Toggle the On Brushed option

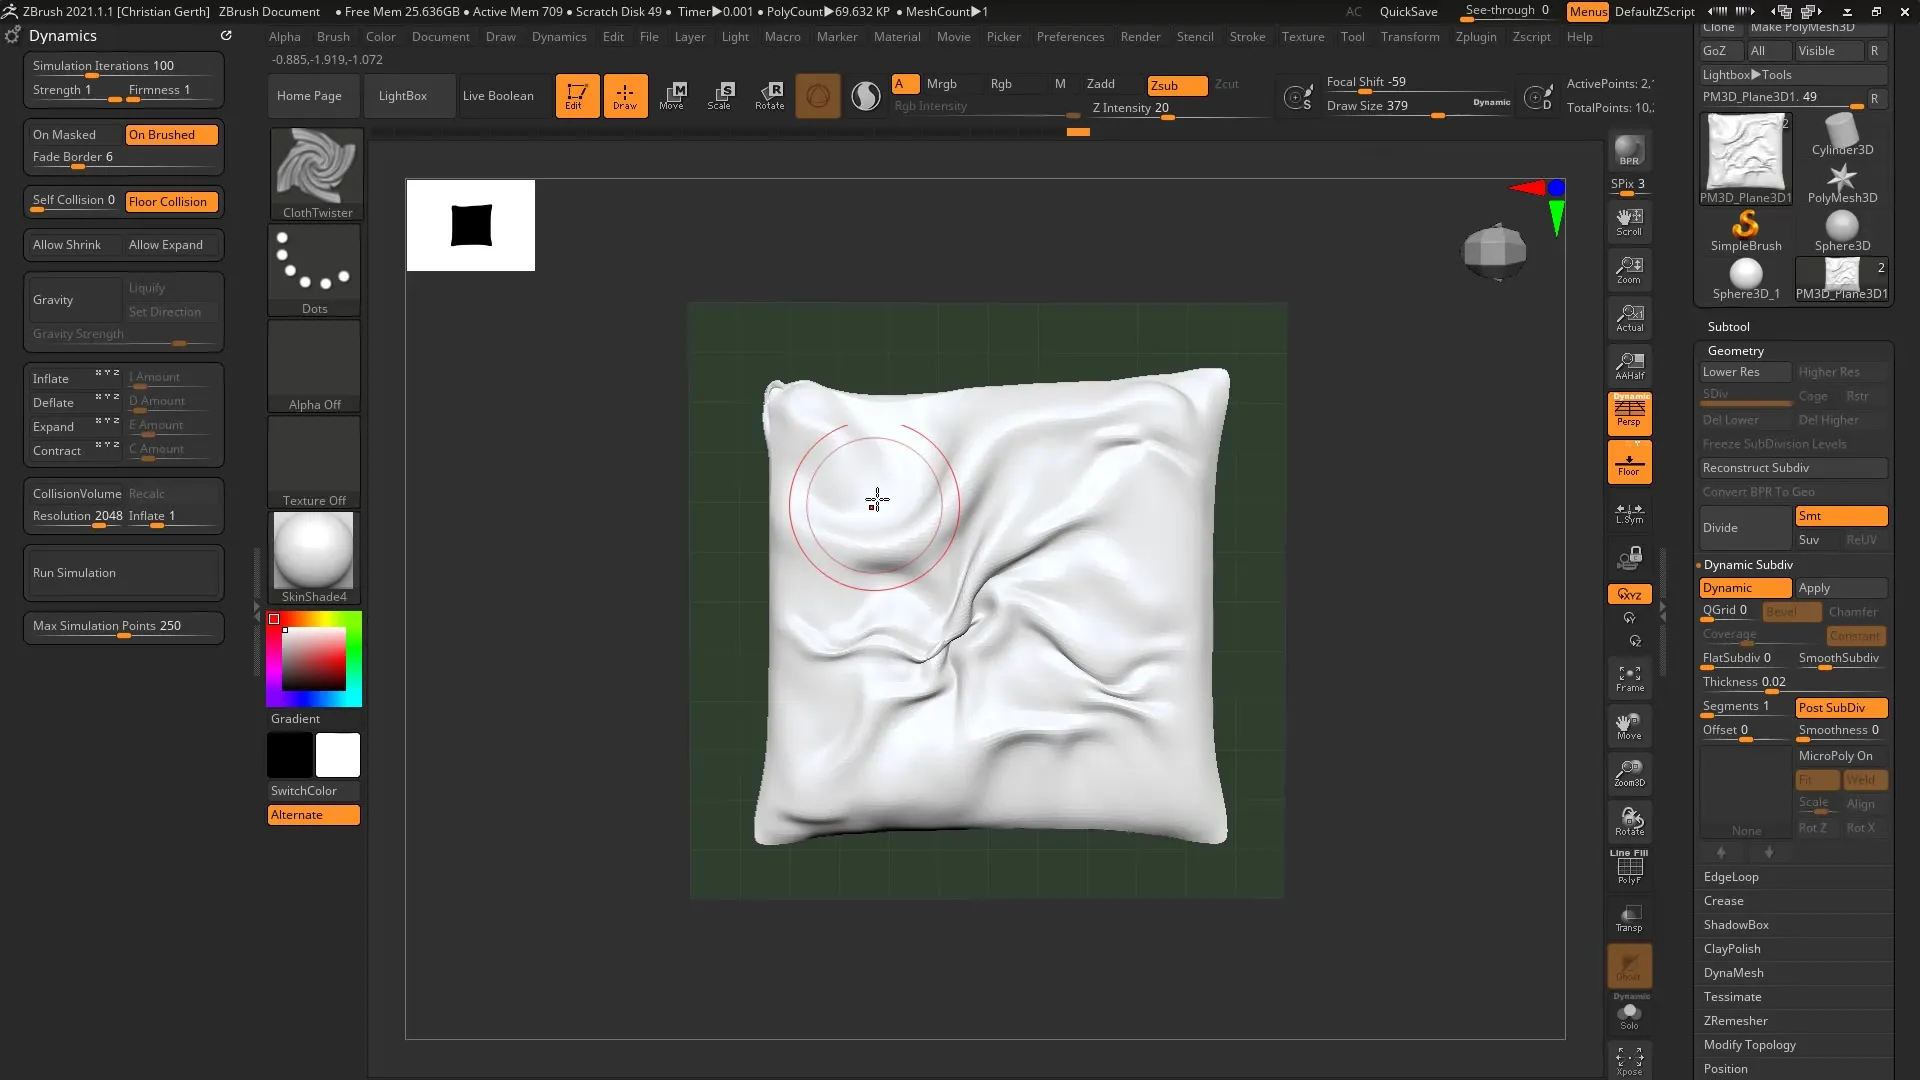coord(172,135)
